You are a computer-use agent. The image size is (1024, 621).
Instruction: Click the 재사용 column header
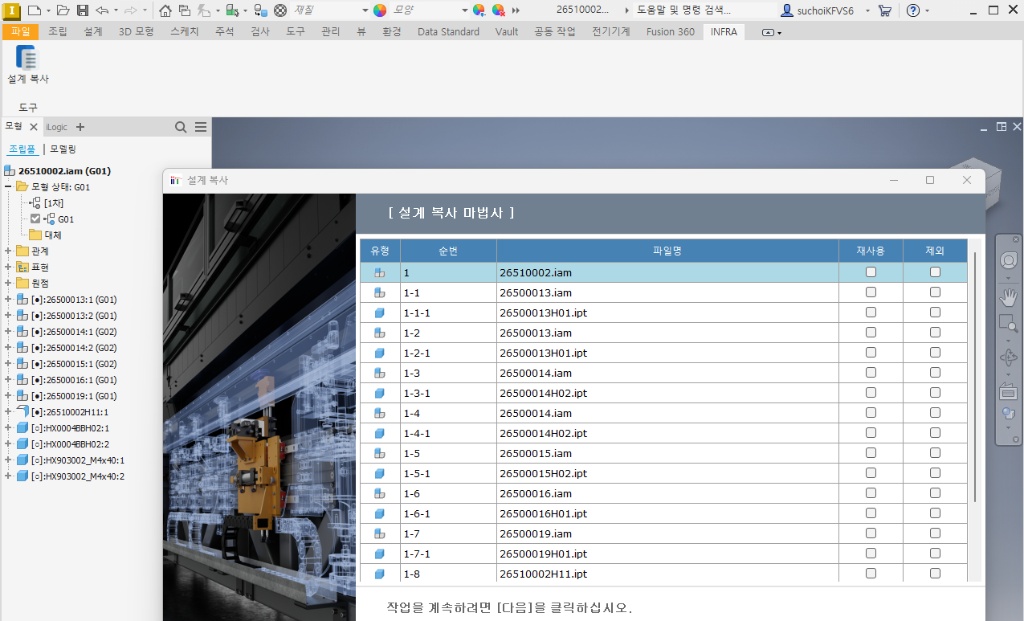[871, 251]
